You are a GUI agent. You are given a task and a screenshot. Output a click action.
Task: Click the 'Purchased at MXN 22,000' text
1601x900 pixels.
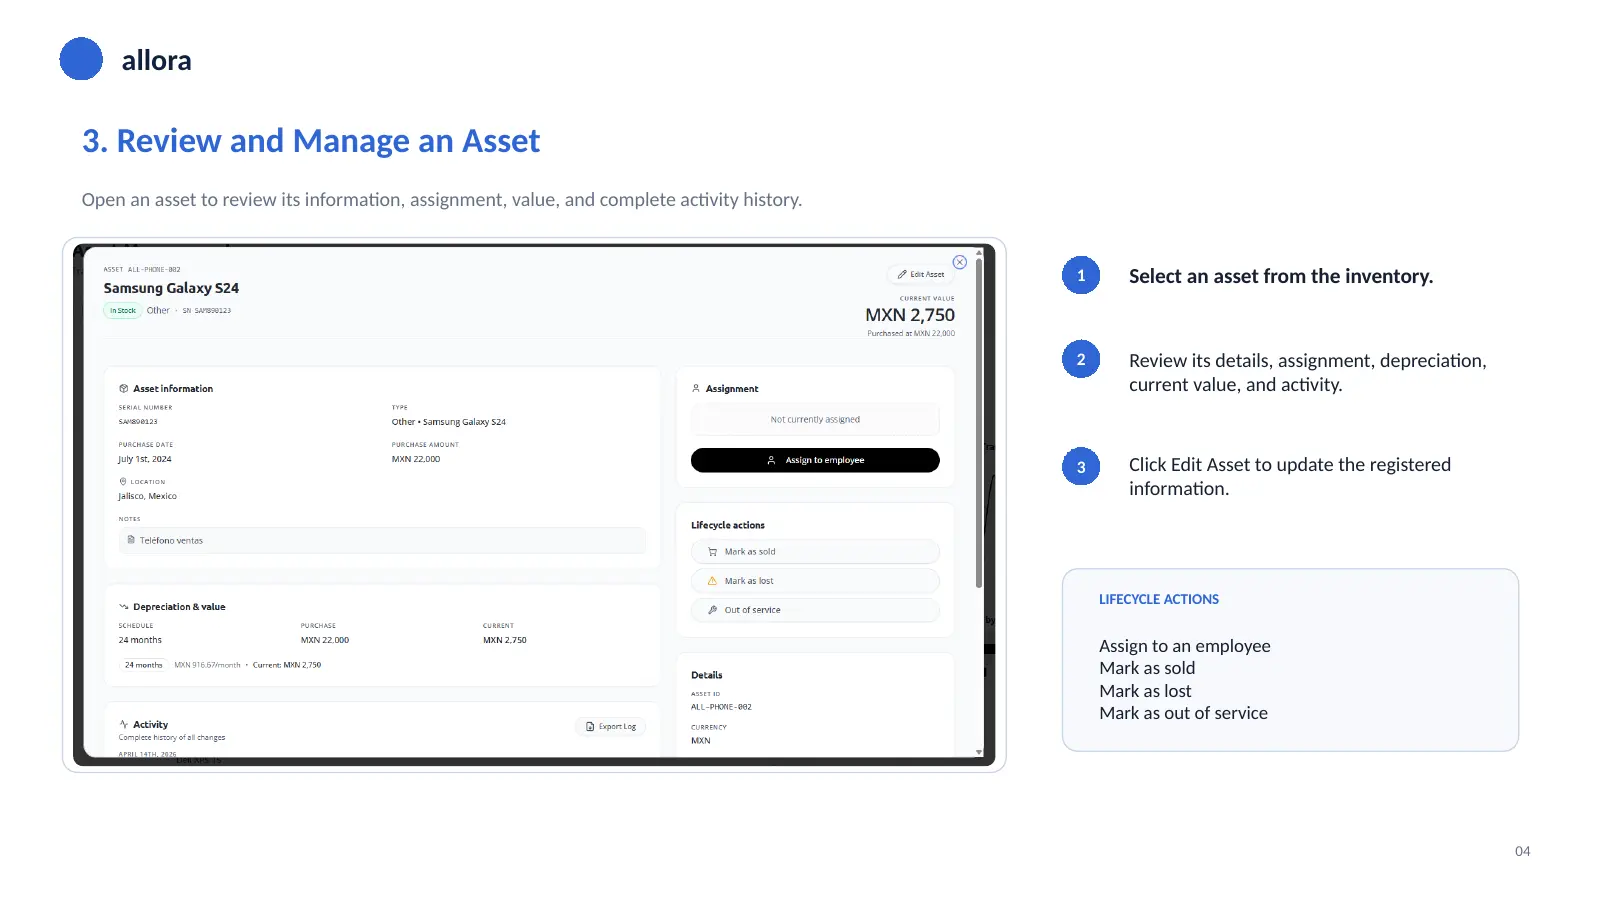coord(911,333)
